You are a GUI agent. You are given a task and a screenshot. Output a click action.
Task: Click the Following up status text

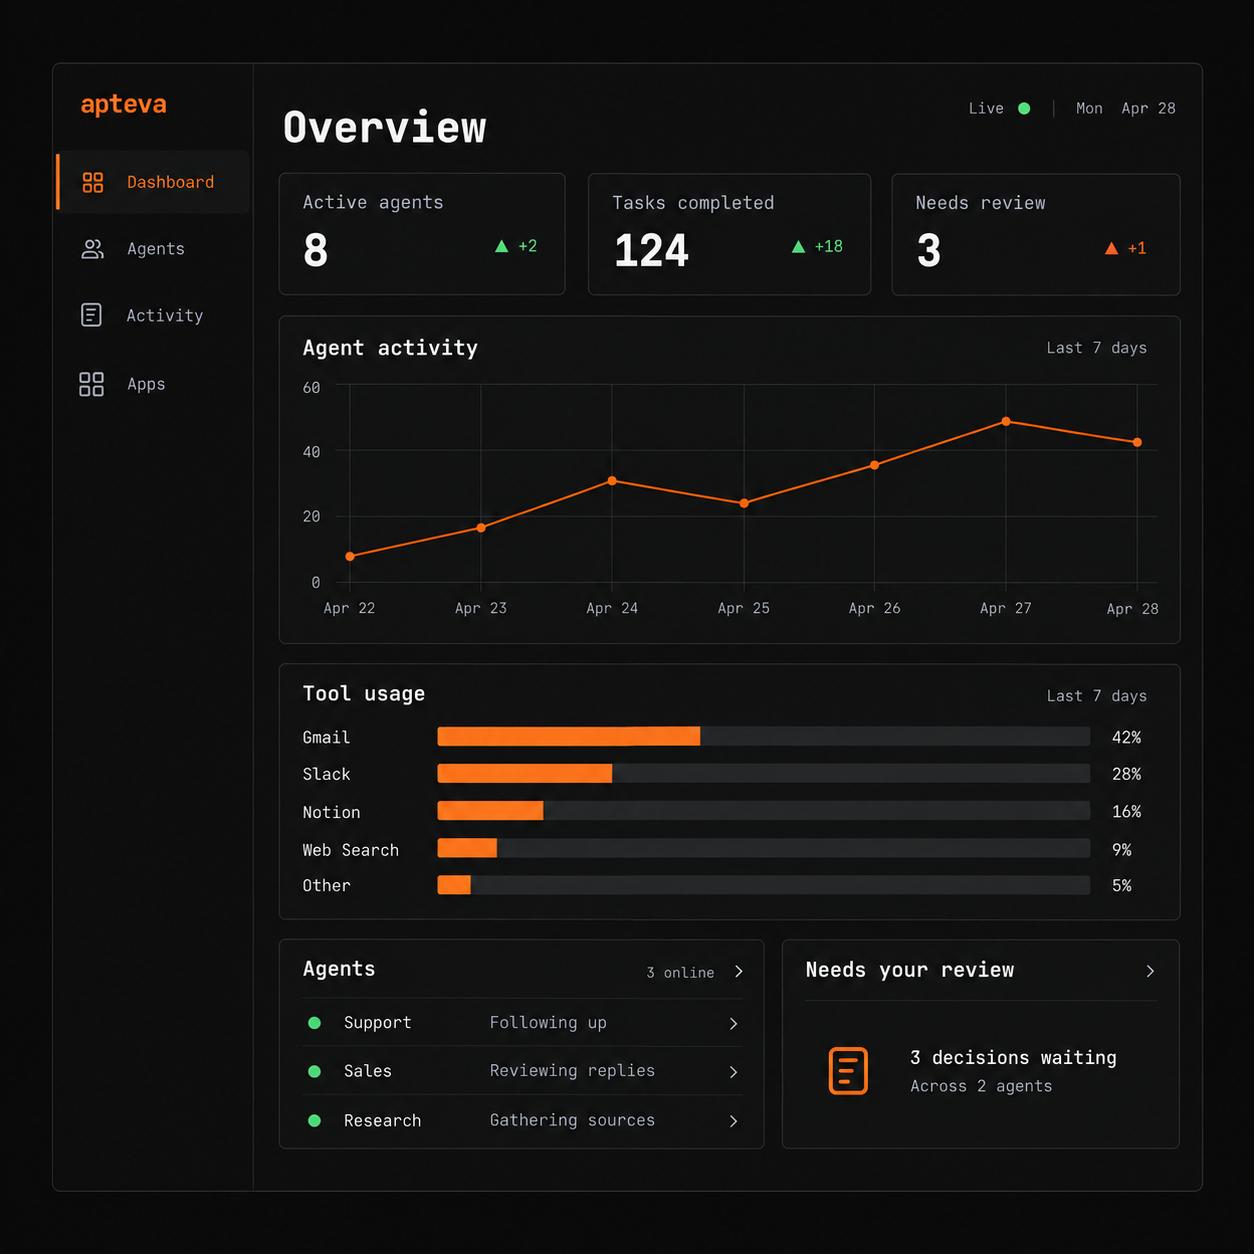point(548,1023)
